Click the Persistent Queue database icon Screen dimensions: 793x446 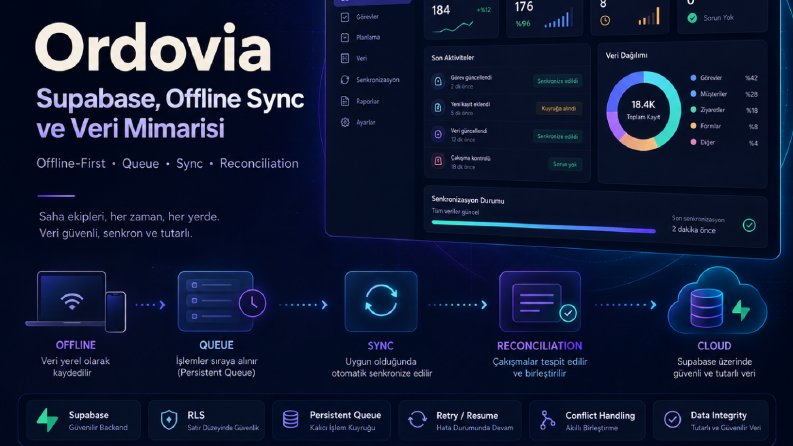pyautogui.click(x=290, y=420)
